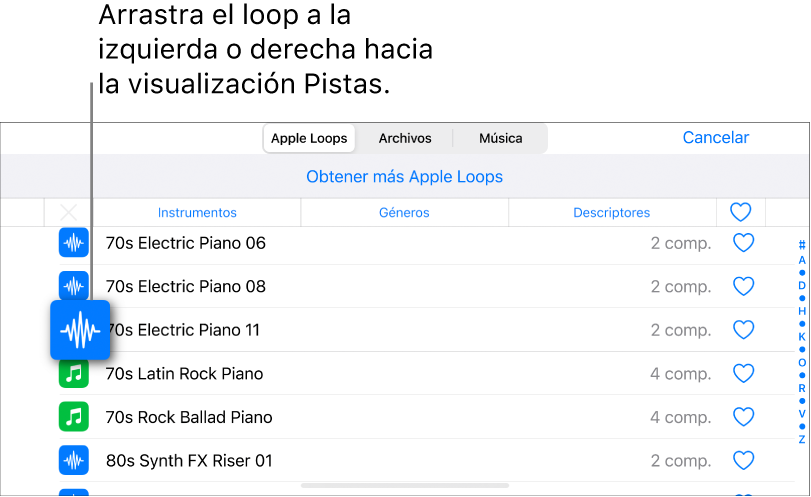Screen dimensions: 811x497
Task: Show favorites using the header heart icon
Action: 740,212
